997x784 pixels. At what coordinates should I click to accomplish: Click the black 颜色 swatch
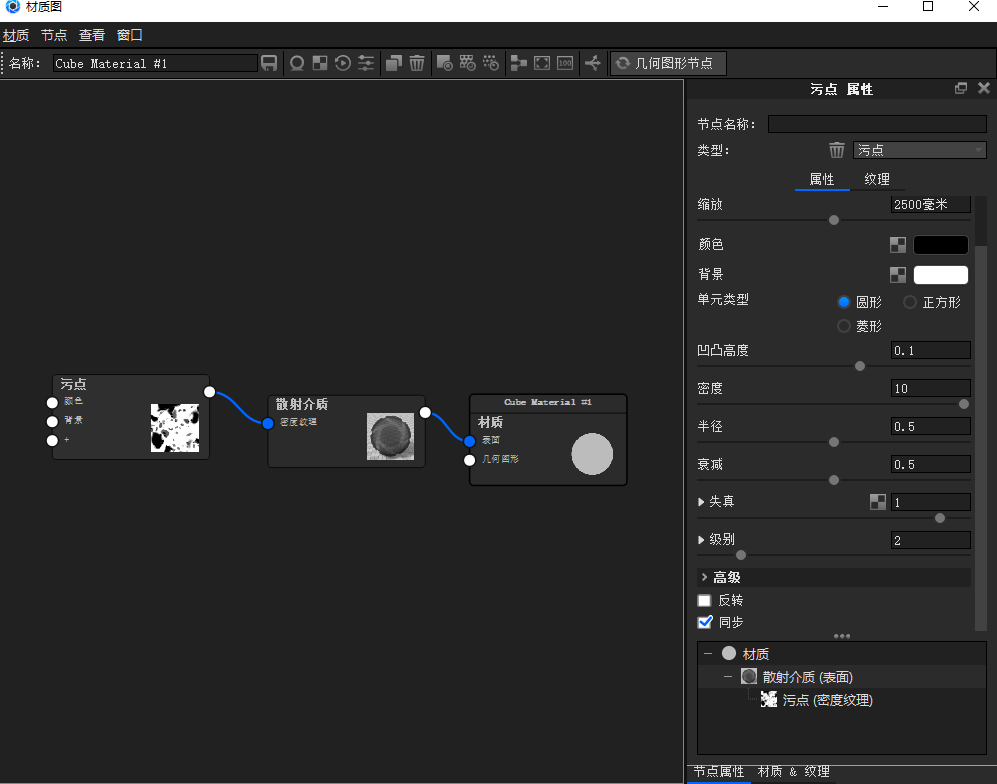[940, 245]
